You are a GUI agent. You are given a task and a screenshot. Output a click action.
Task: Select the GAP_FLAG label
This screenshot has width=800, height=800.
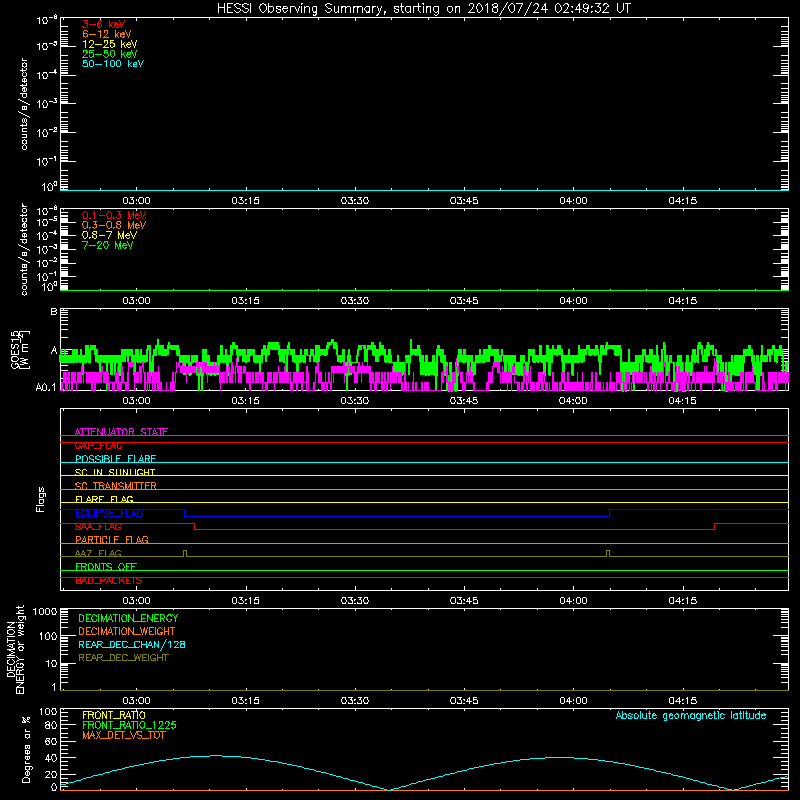click(x=98, y=445)
